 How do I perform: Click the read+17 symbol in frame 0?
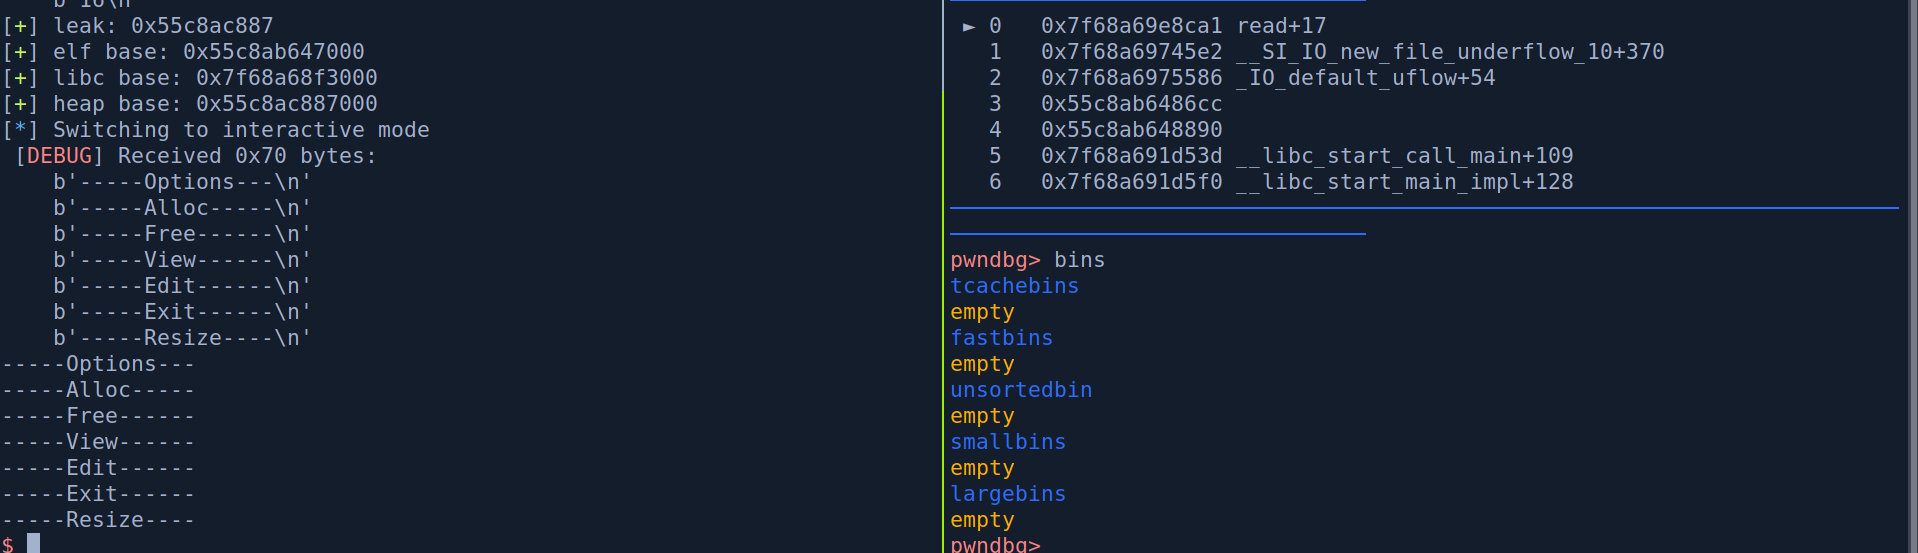coord(1281,26)
